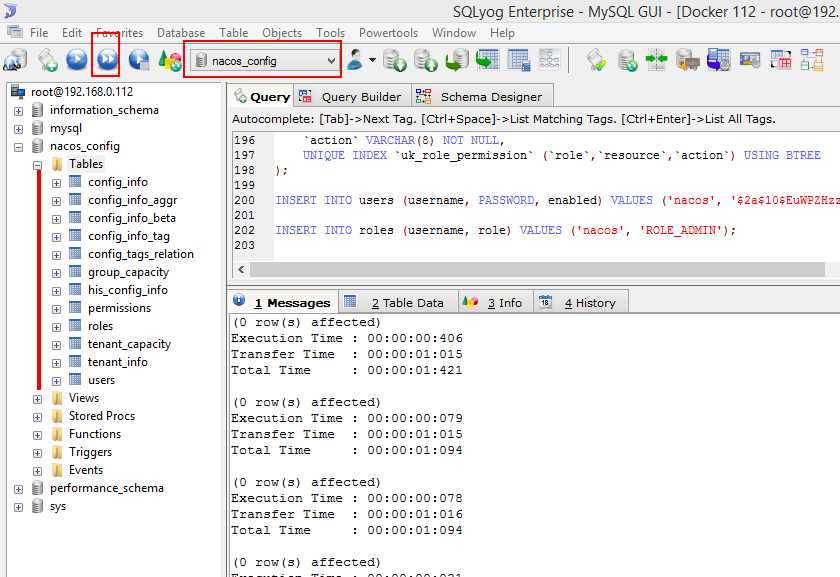Open the Tools menu
This screenshot has width=840, height=577.
coord(331,33)
